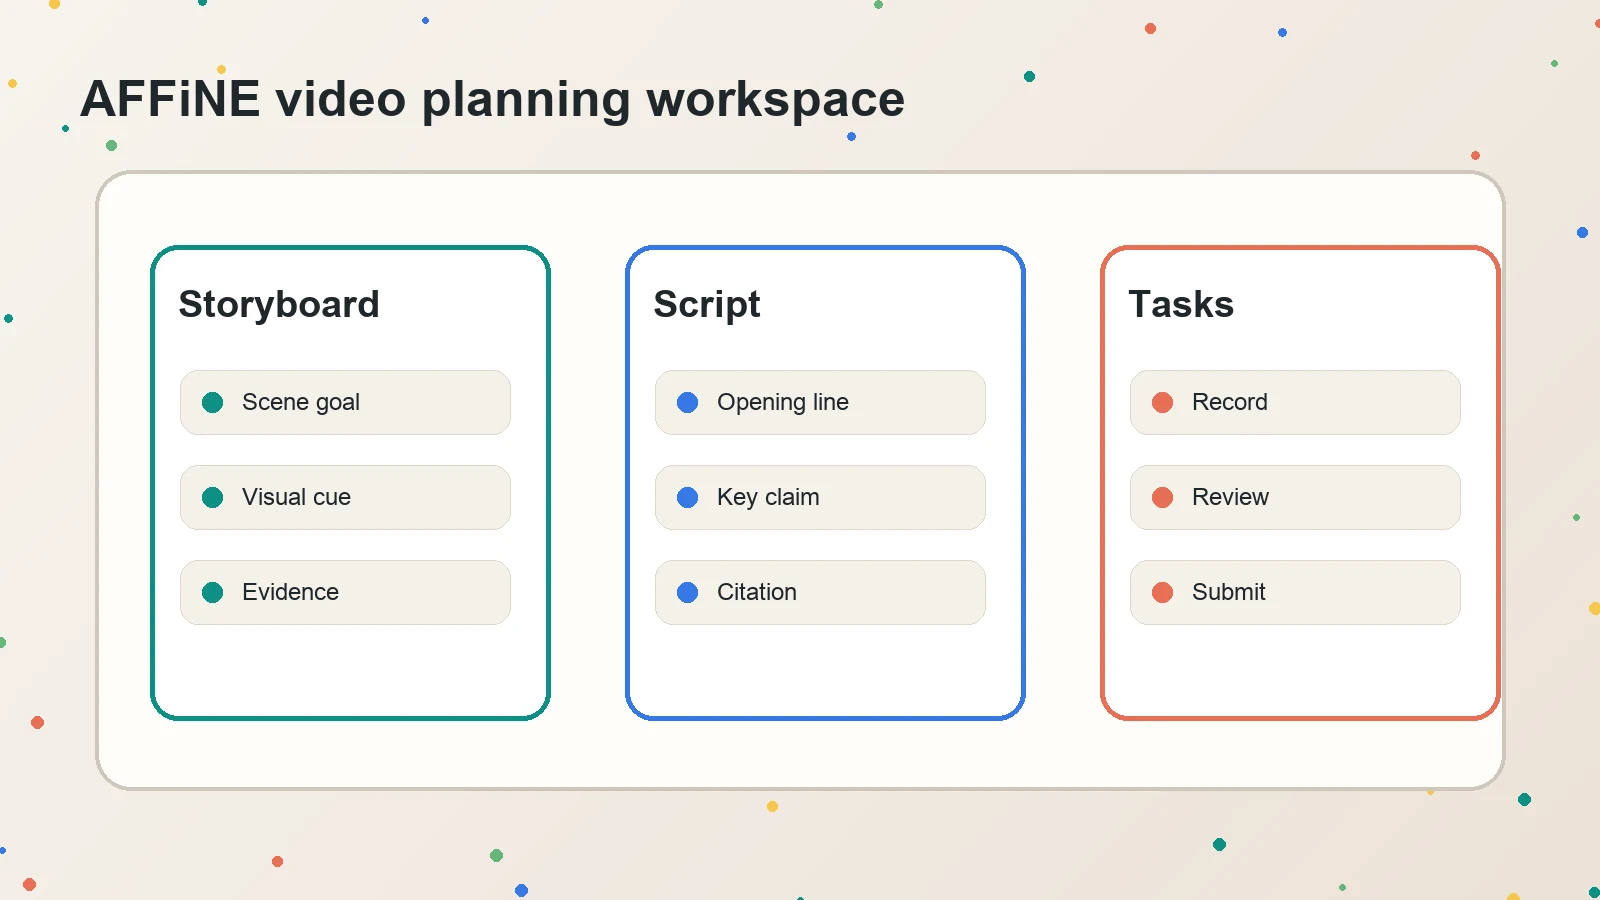The image size is (1600, 900).
Task: Open the Evidence item in Storyboard
Action: [x=345, y=592]
